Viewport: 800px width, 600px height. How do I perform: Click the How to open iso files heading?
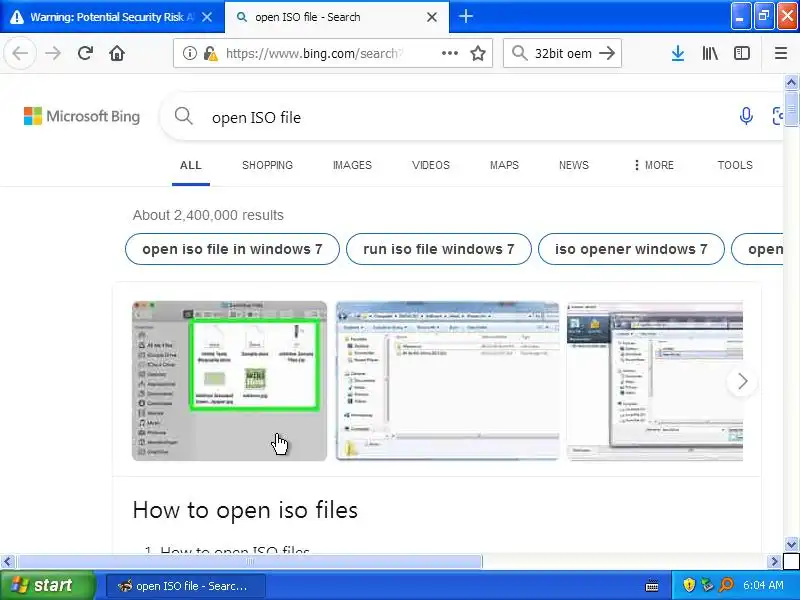pyautogui.click(x=245, y=510)
